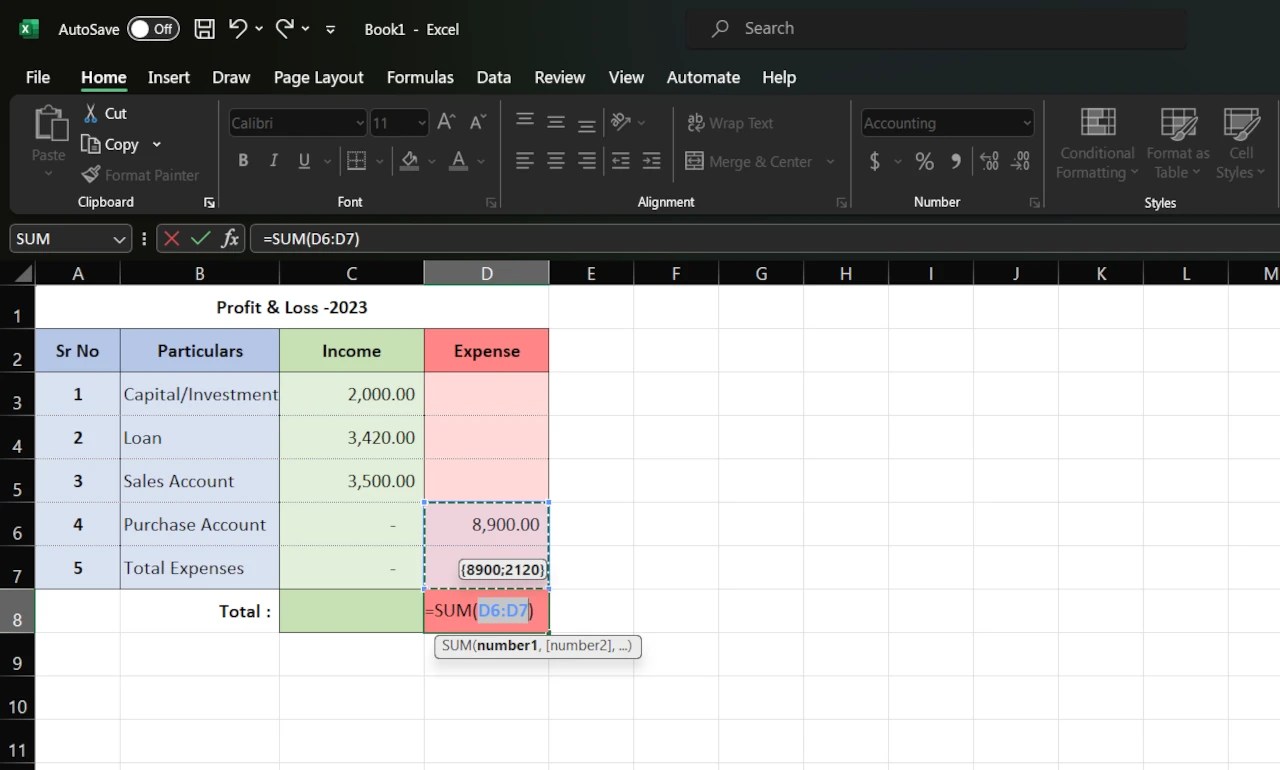Toggle Underline formatting
The height and width of the screenshot is (770, 1280).
pyautogui.click(x=302, y=160)
